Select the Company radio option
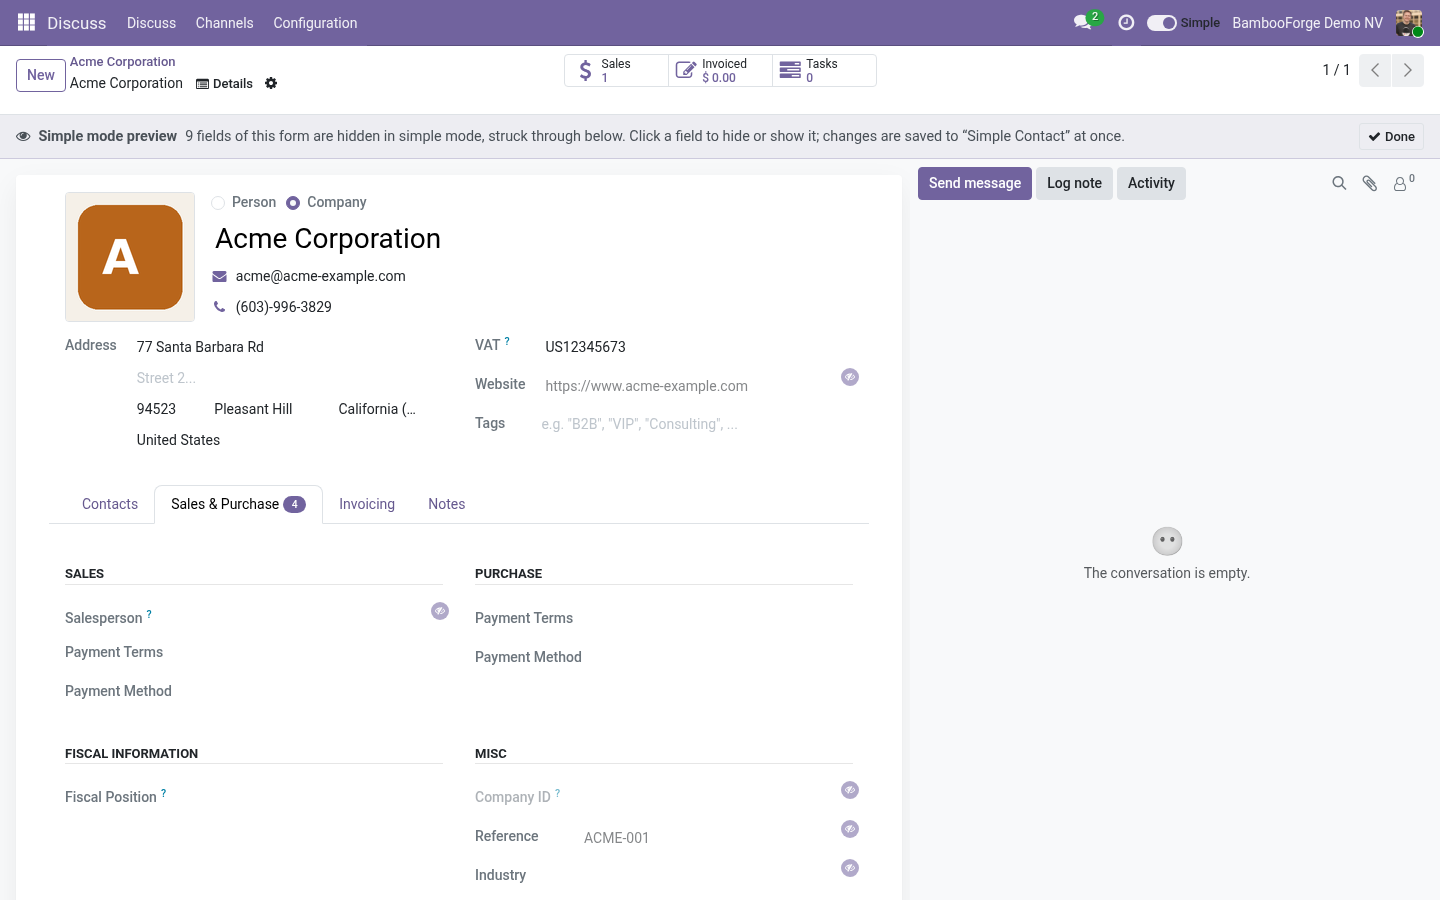The height and width of the screenshot is (900, 1440). 293,203
